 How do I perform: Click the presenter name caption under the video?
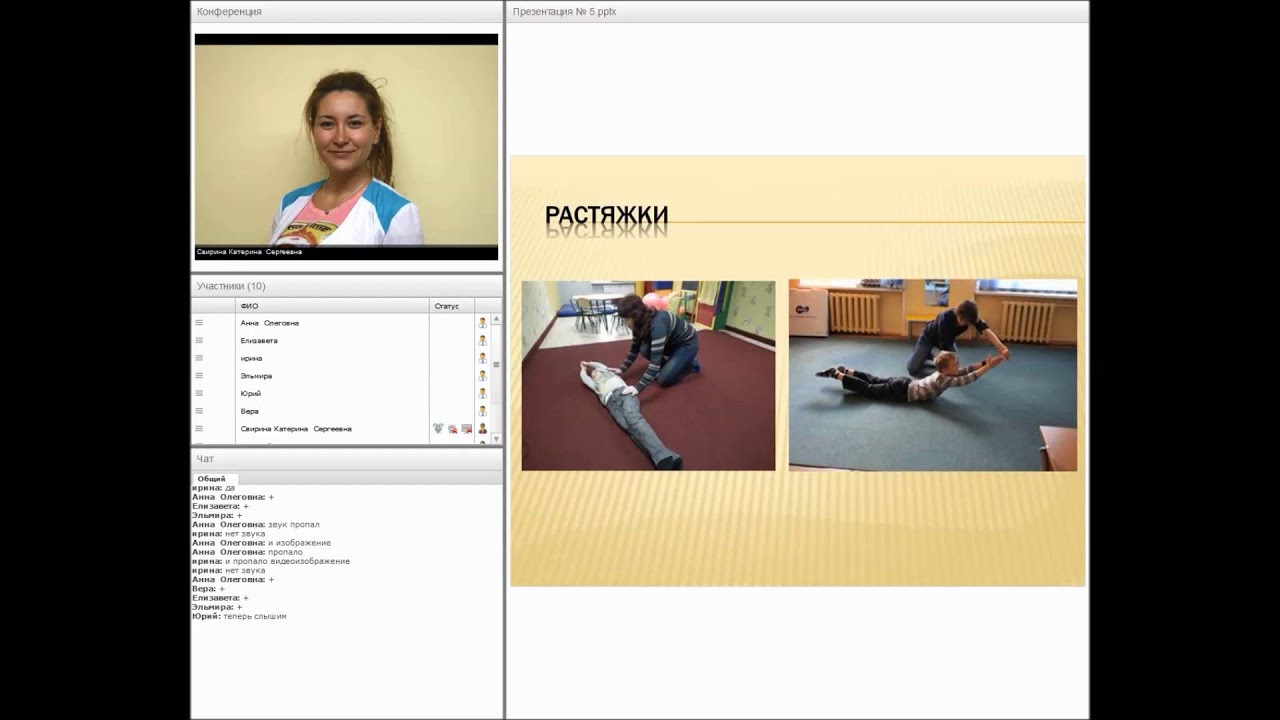pyautogui.click(x=249, y=252)
